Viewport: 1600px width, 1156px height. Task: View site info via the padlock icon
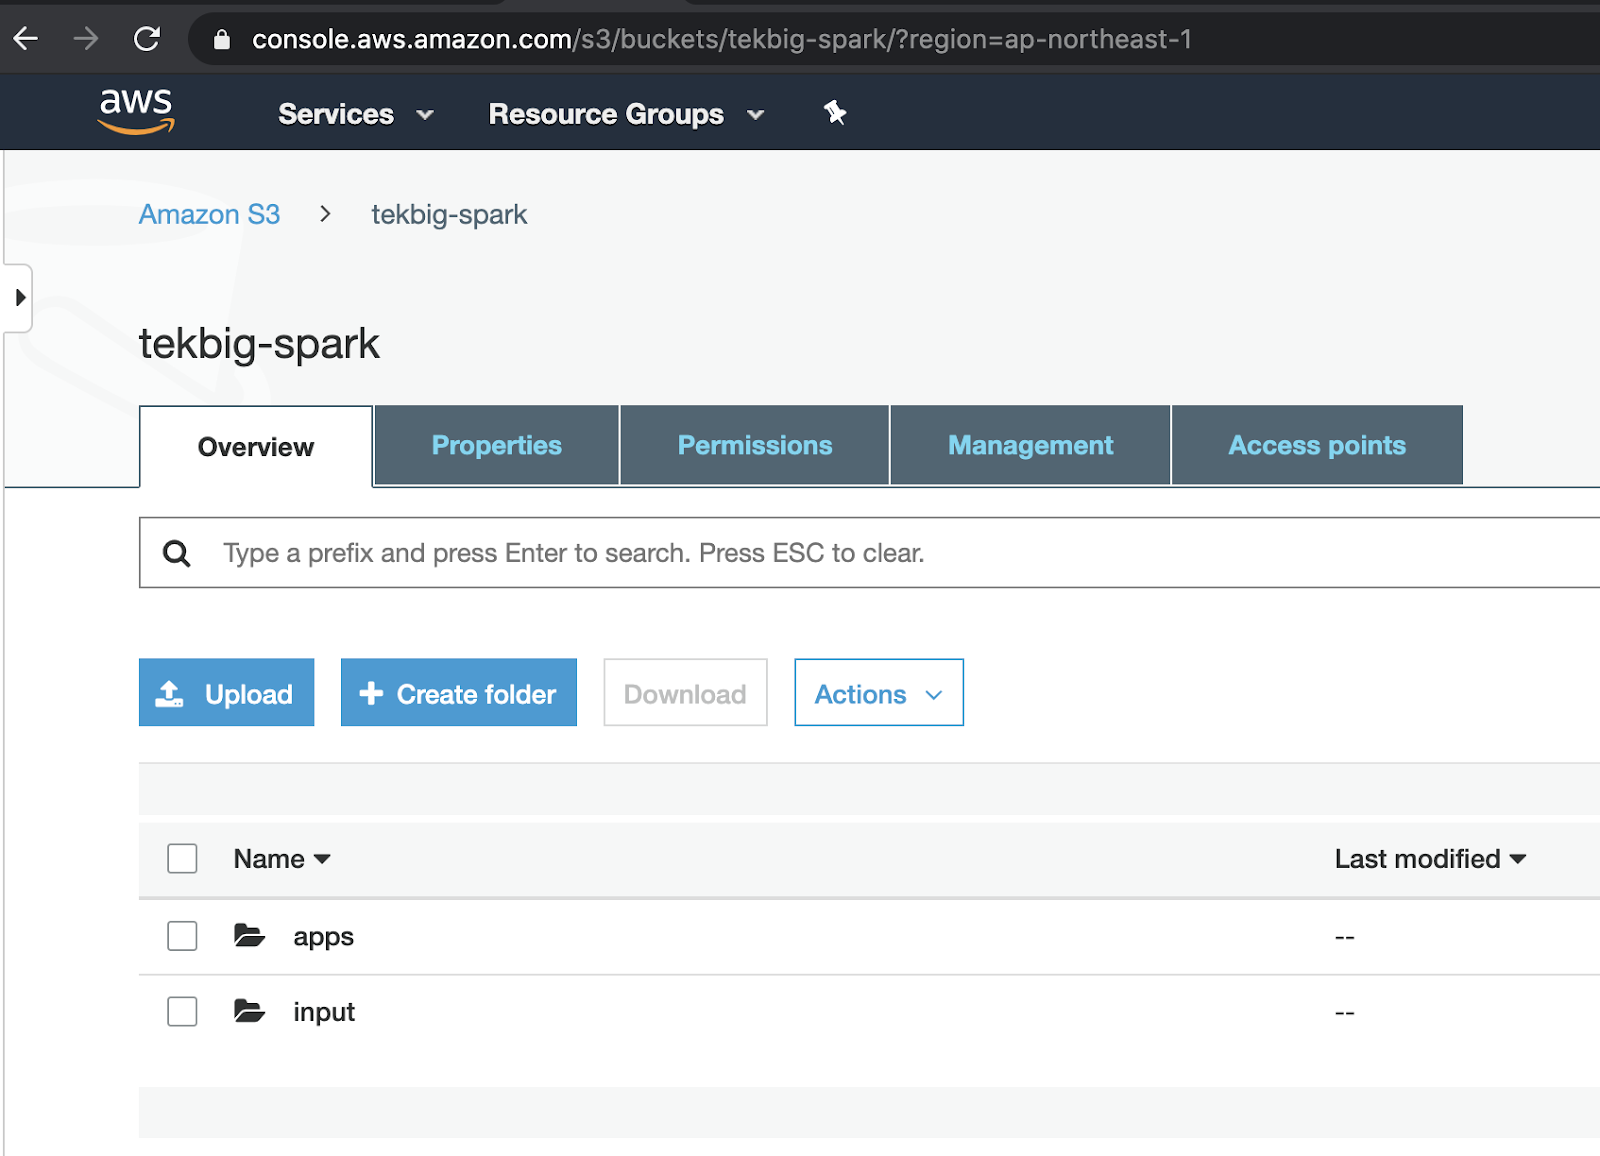coord(222,39)
